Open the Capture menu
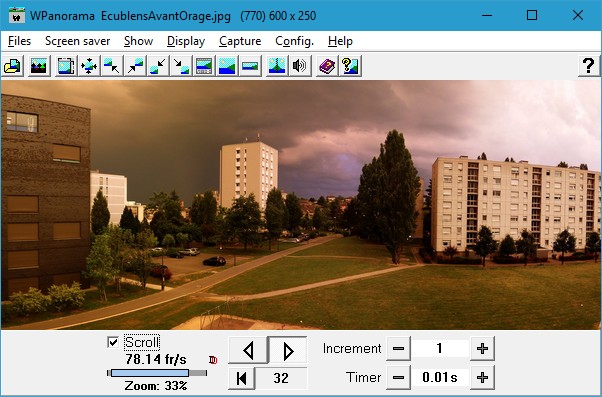Viewport: 602px width, 397px height. [x=240, y=41]
